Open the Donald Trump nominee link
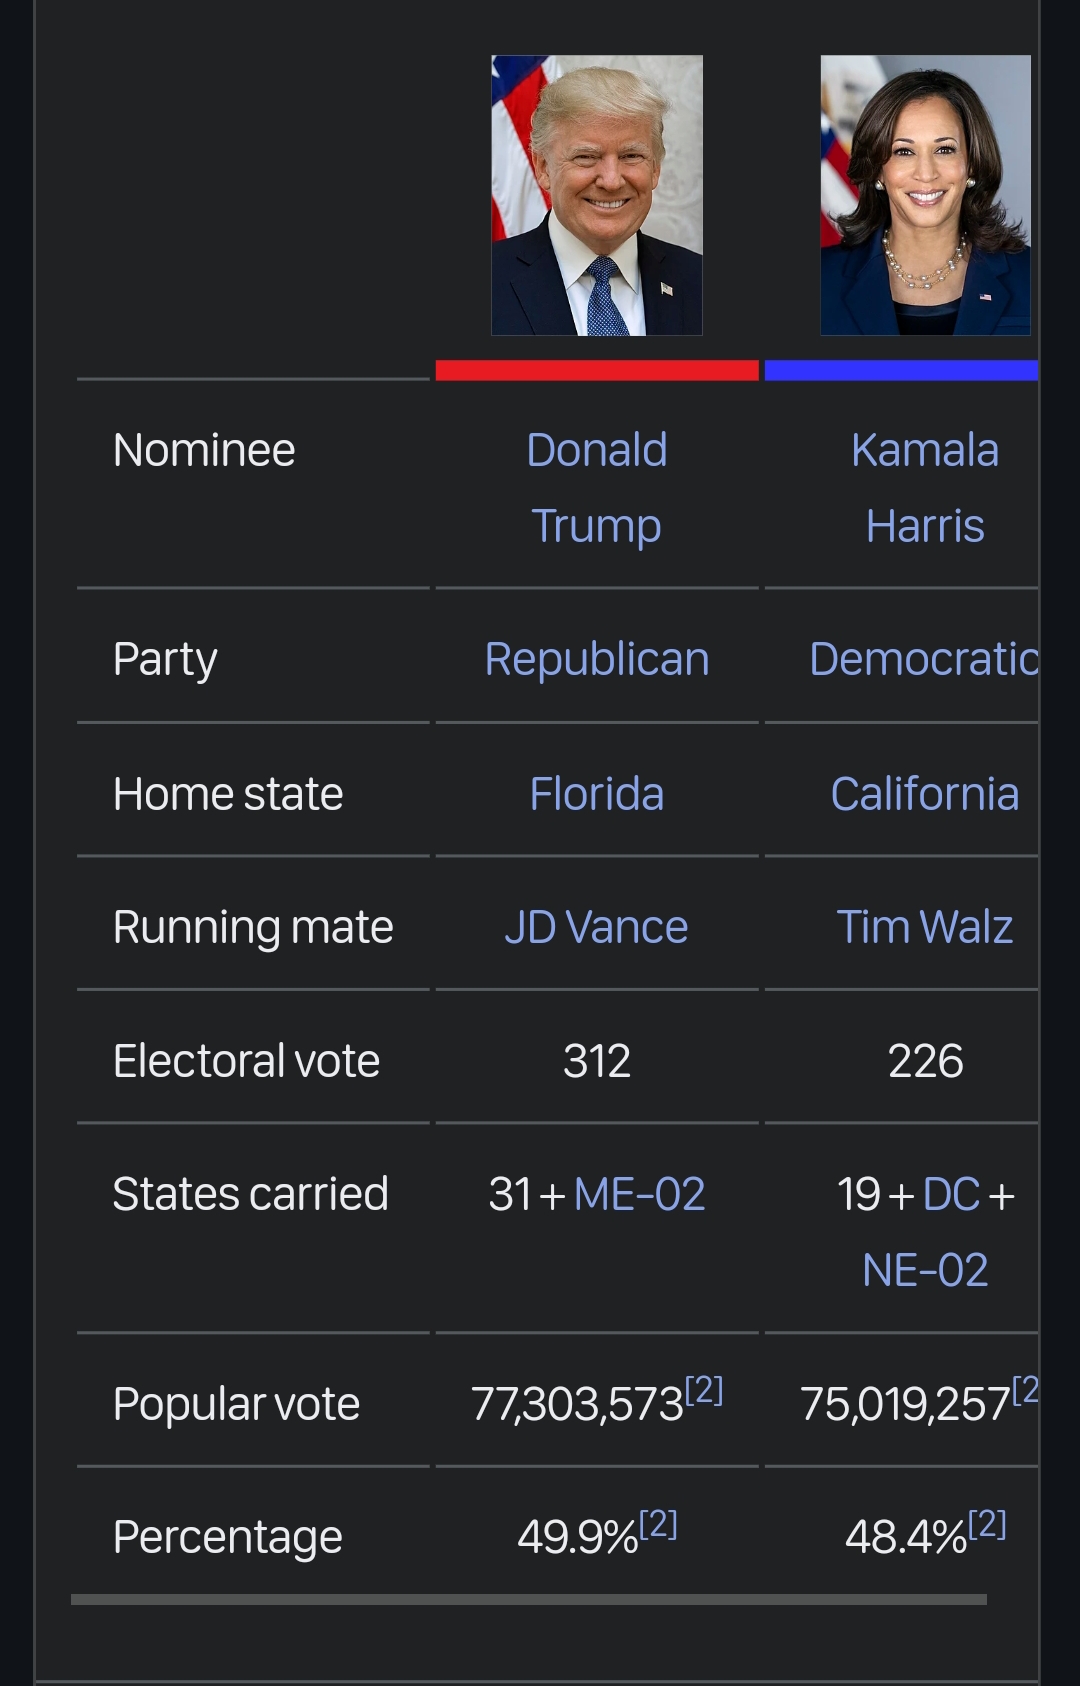The width and height of the screenshot is (1080, 1686). (x=597, y=488)
